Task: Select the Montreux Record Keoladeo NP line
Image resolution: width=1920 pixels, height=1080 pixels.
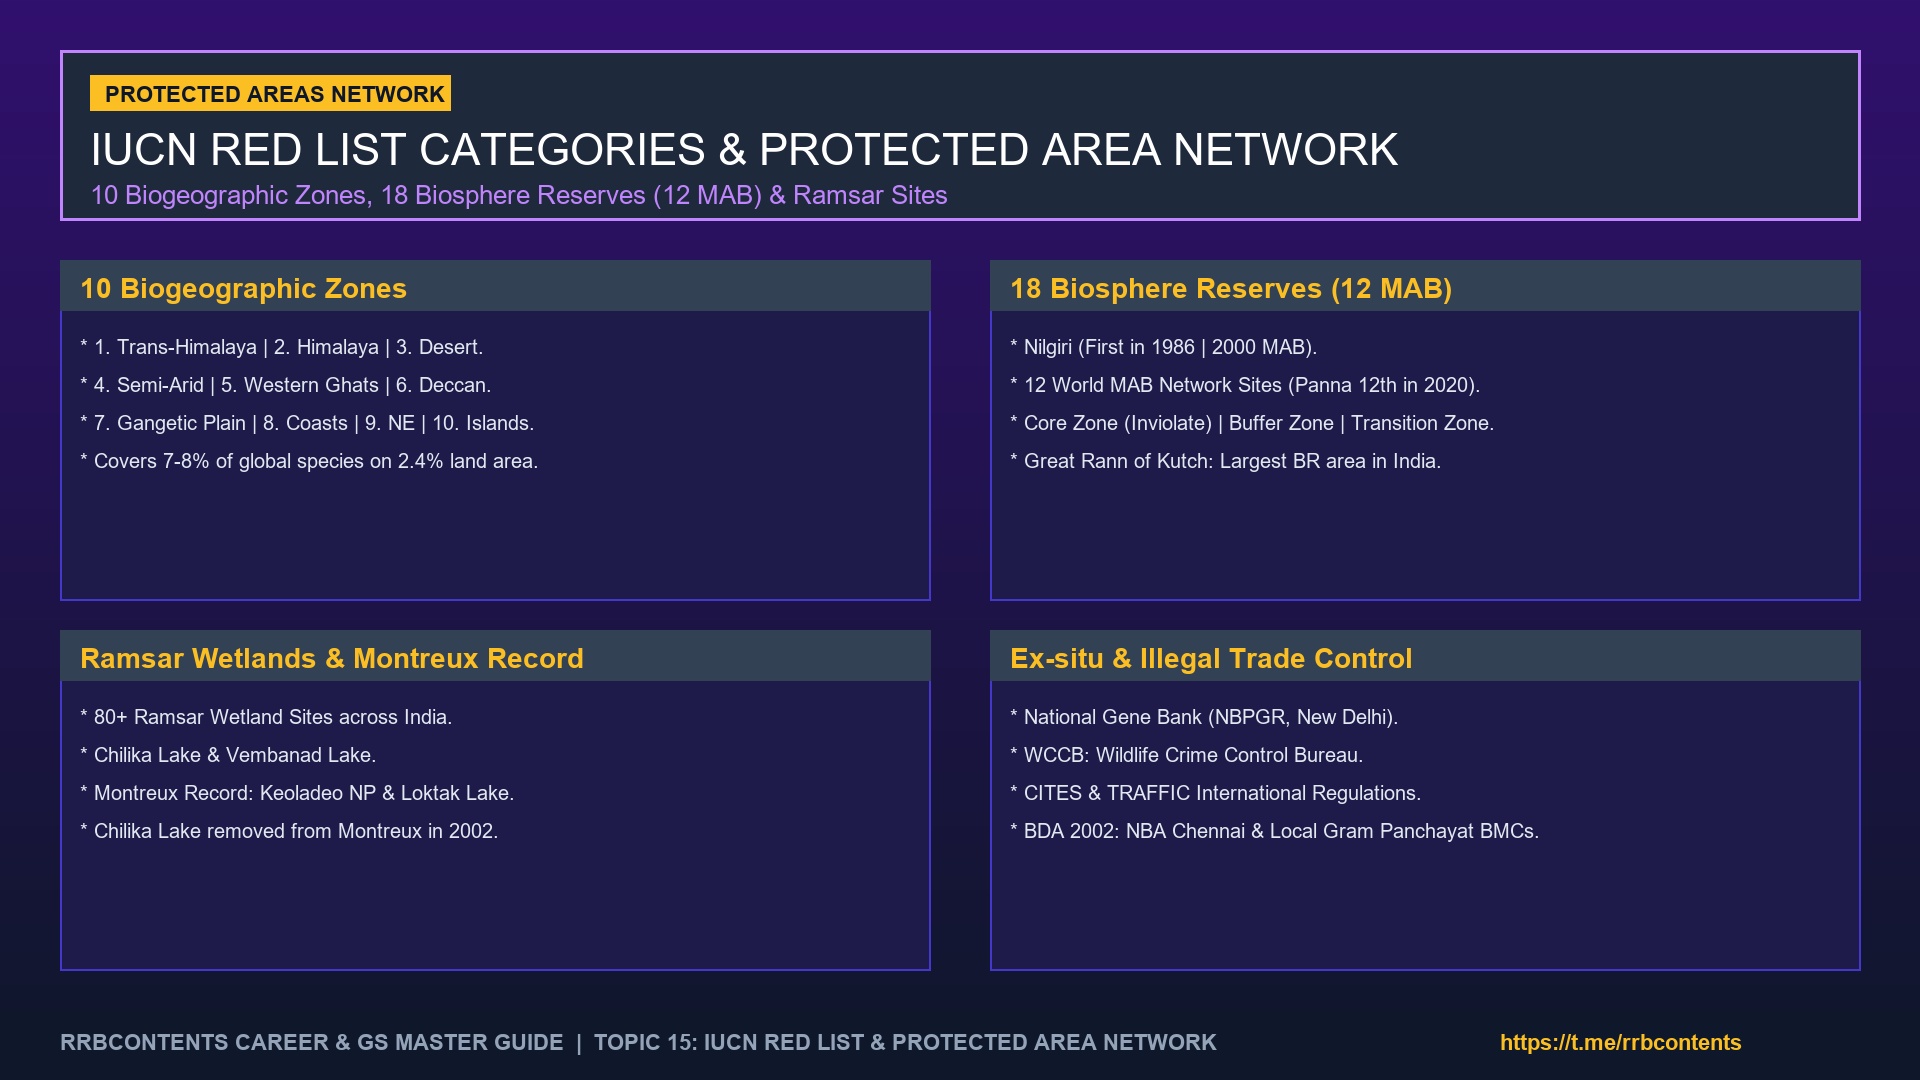Action: 297,793
